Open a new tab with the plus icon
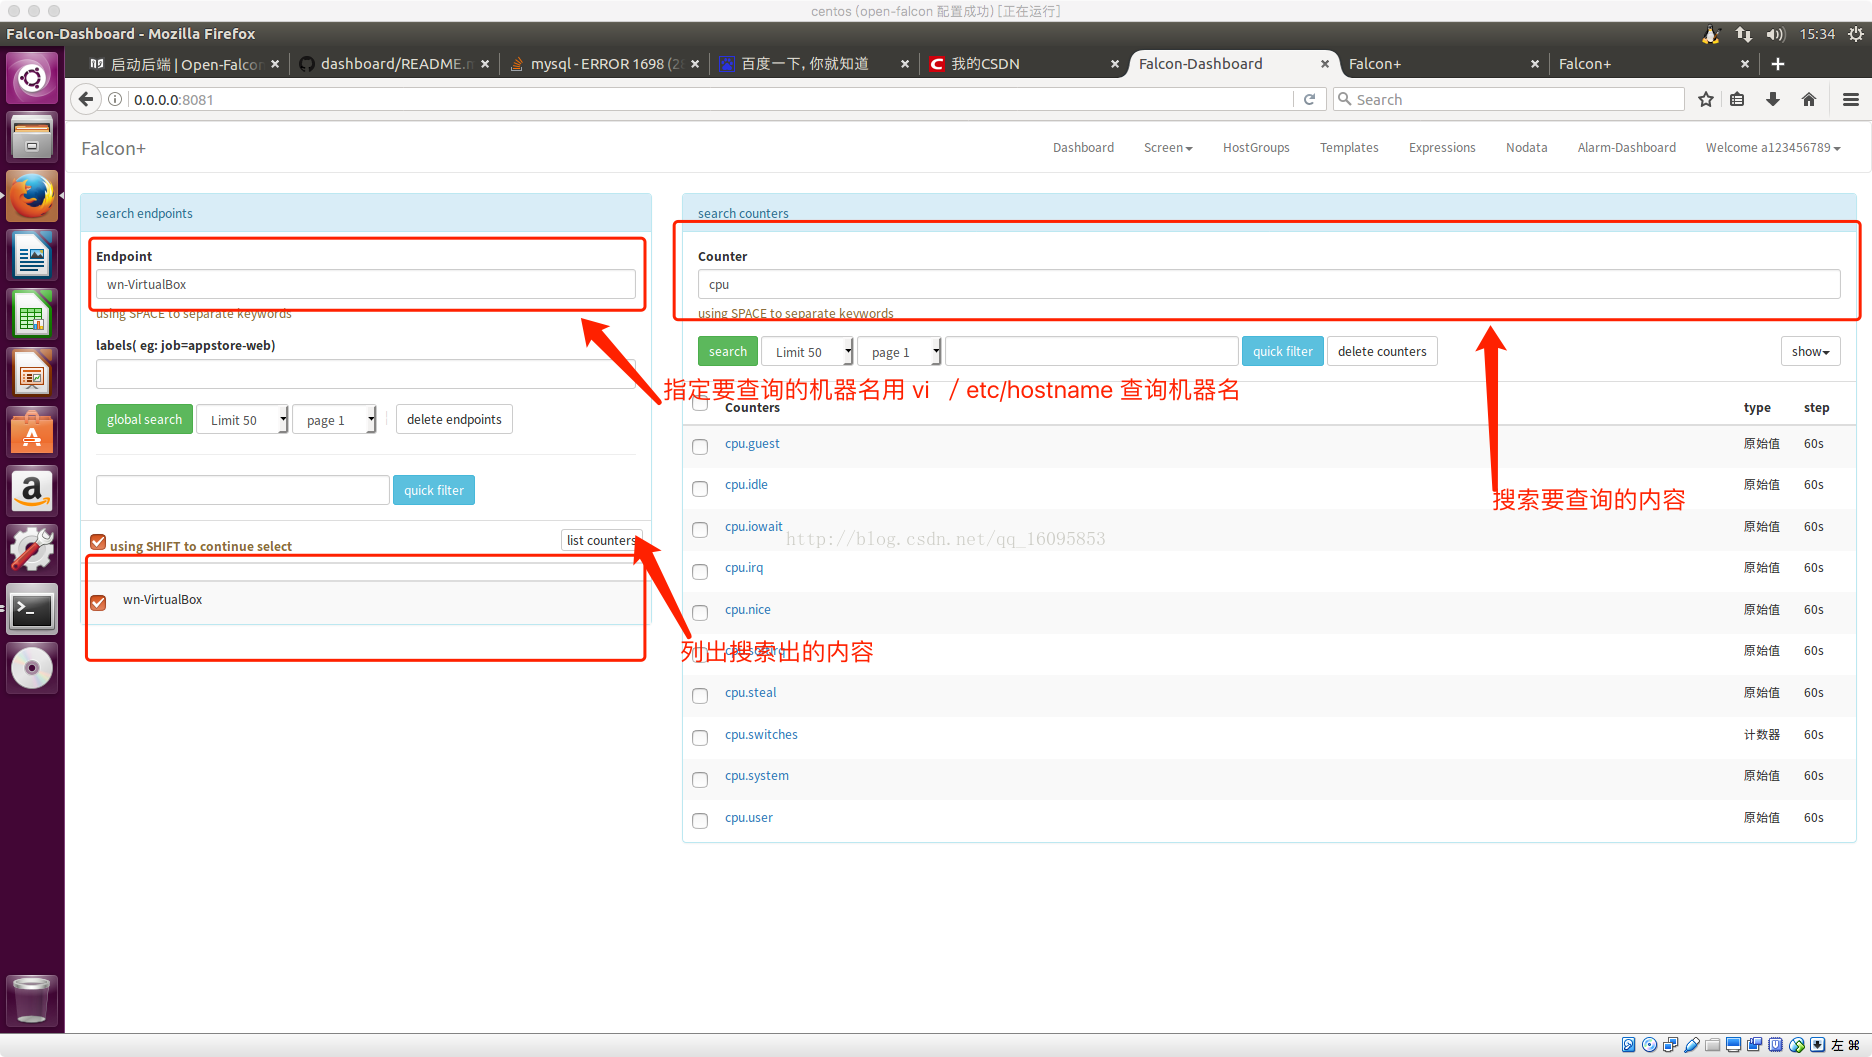Screen dimensions: 1872x1057 (1778, 64)
